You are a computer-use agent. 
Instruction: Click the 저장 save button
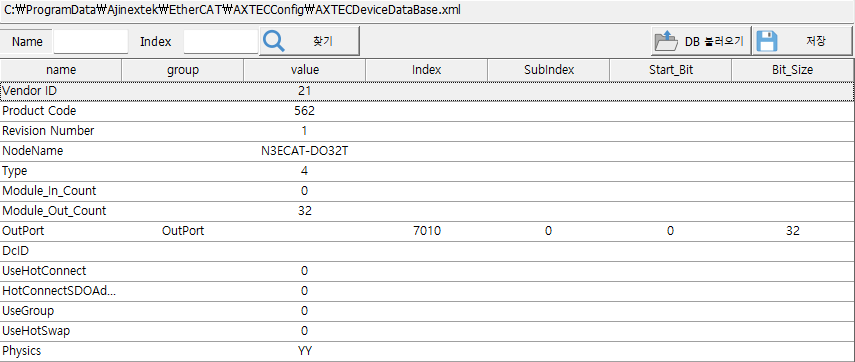tap(802, 41)
